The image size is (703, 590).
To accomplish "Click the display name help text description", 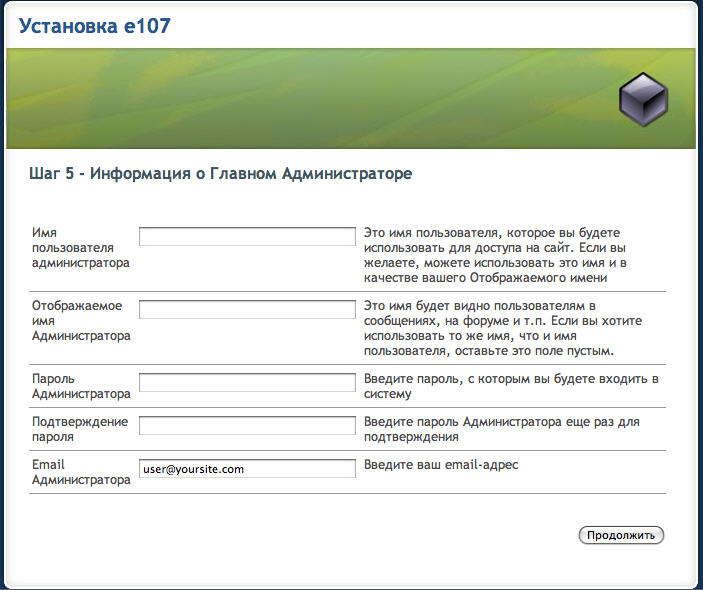I will click(503, 328).
